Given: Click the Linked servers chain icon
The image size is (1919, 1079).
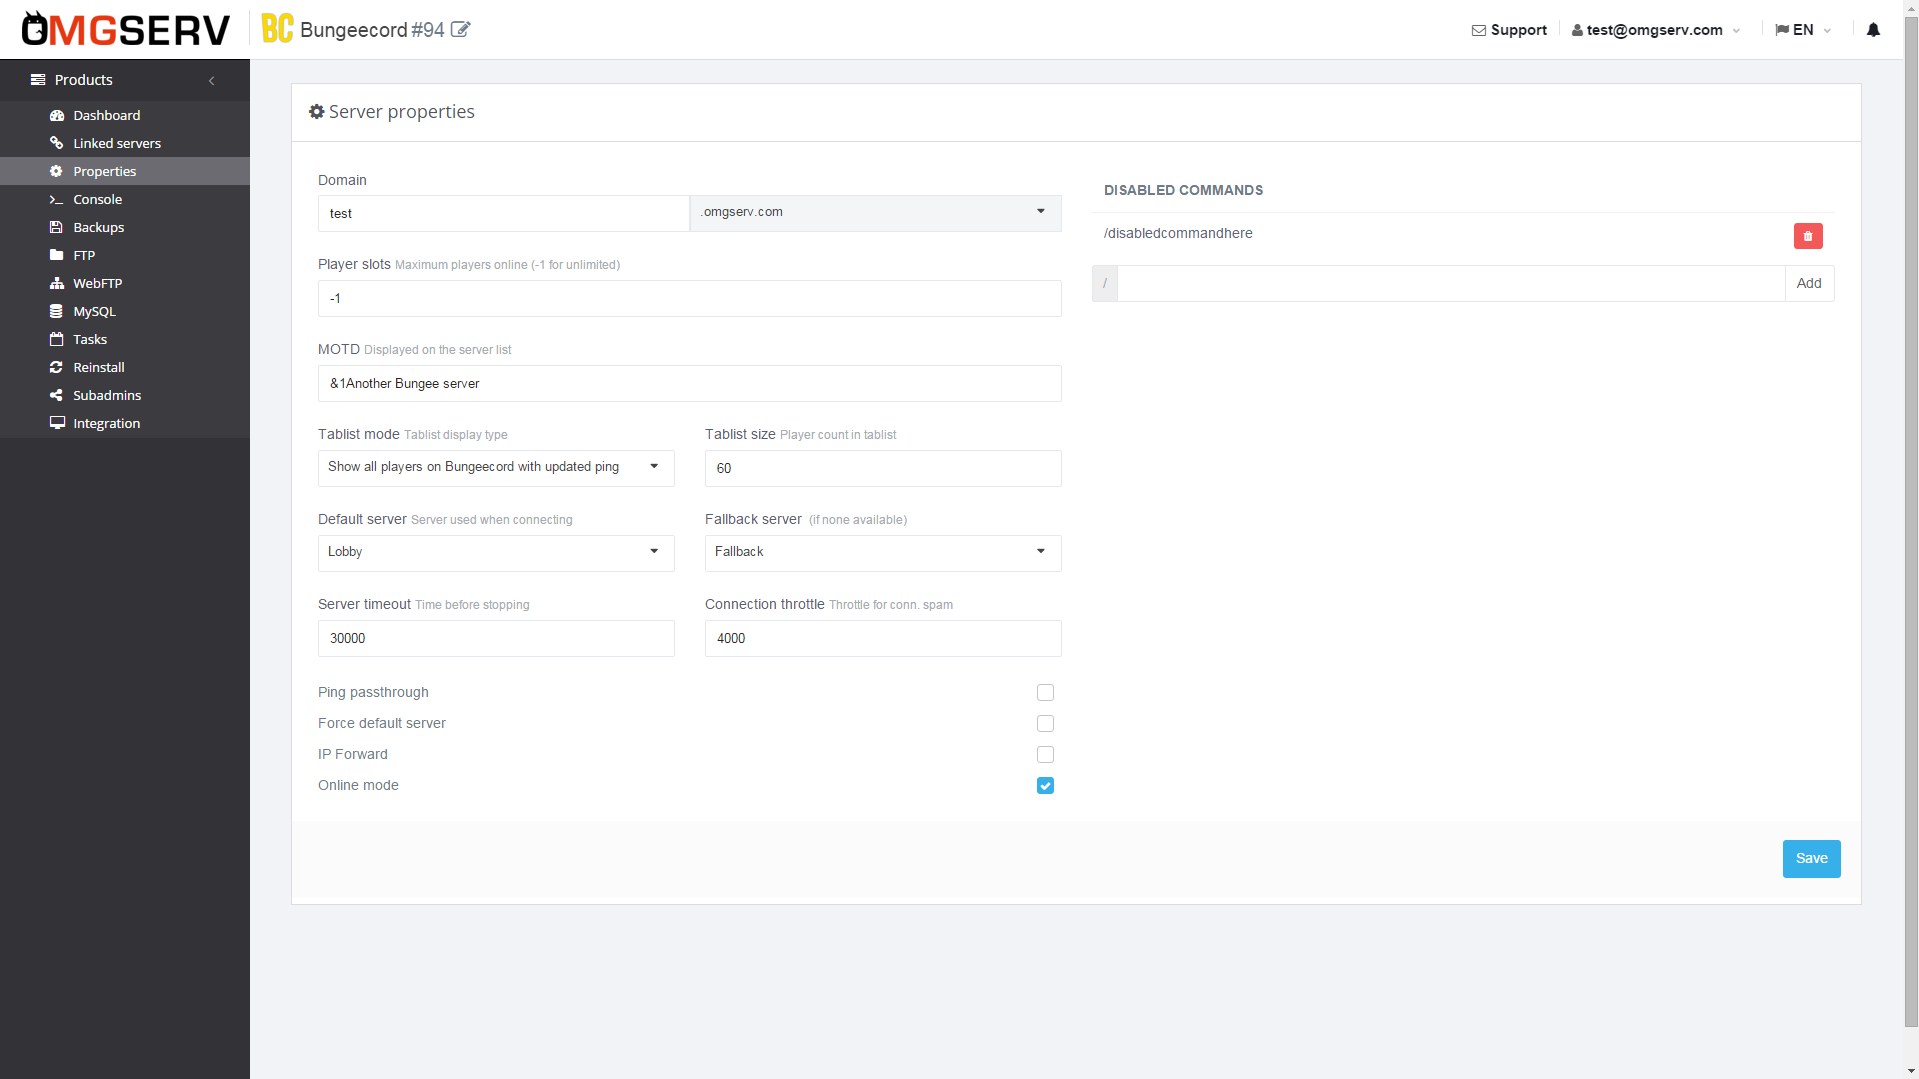Looking at the screenshot, I should point(57,143).
